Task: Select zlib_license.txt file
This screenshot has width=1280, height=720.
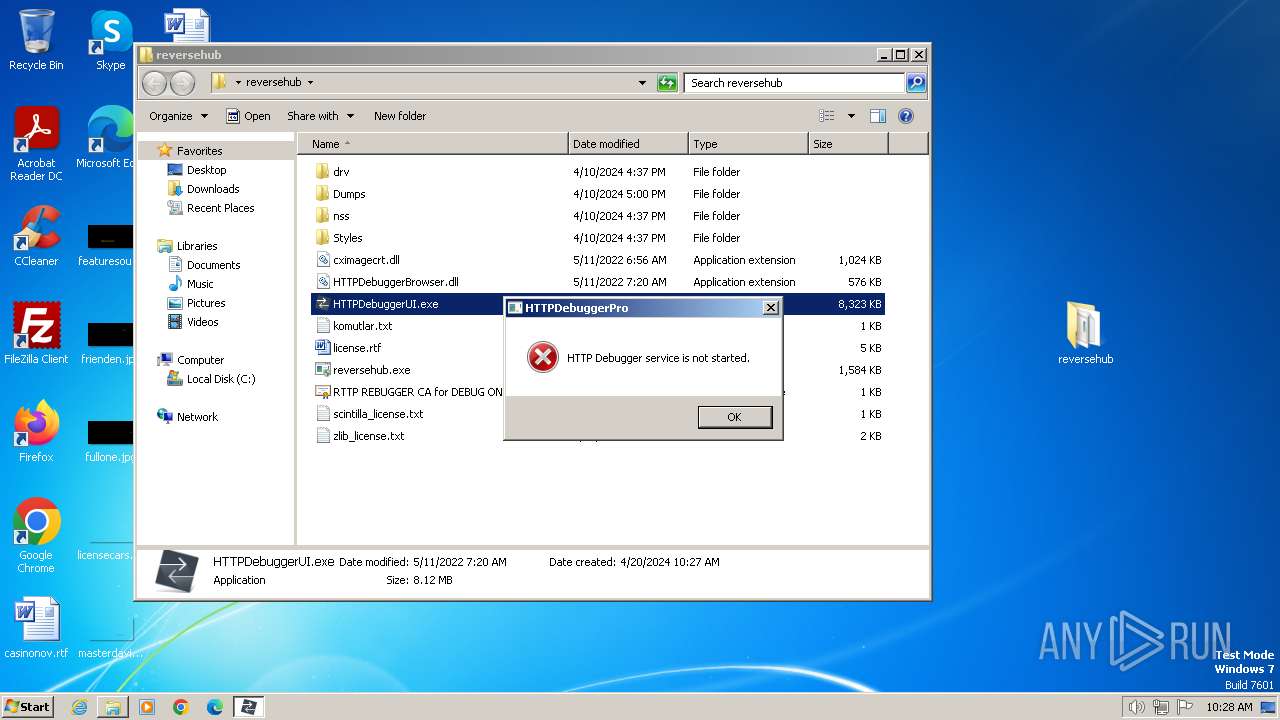Action: [368, 436]
